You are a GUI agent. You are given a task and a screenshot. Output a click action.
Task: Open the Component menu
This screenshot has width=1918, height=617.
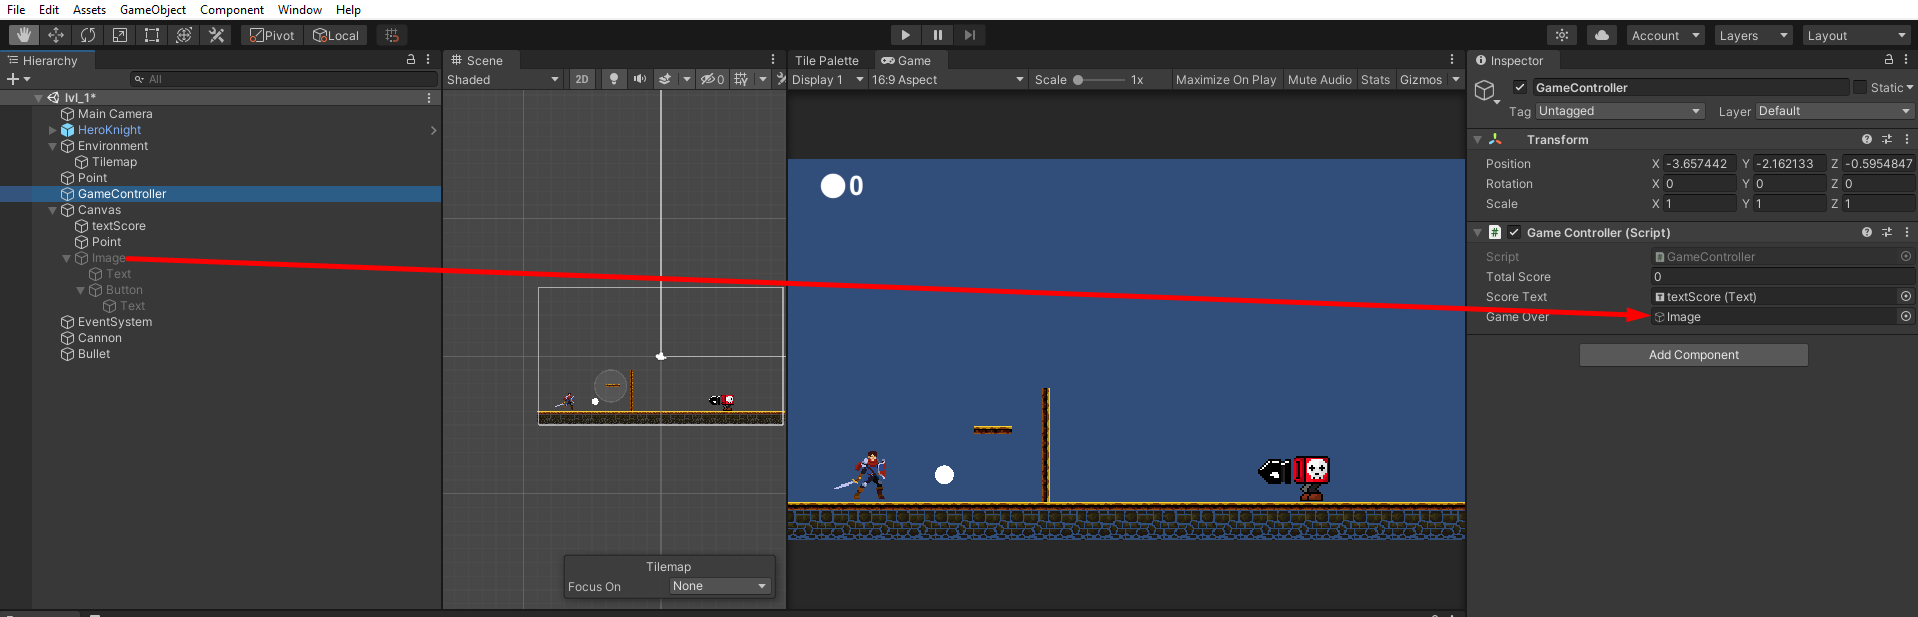pyautogui.click(x=232, y=9)
